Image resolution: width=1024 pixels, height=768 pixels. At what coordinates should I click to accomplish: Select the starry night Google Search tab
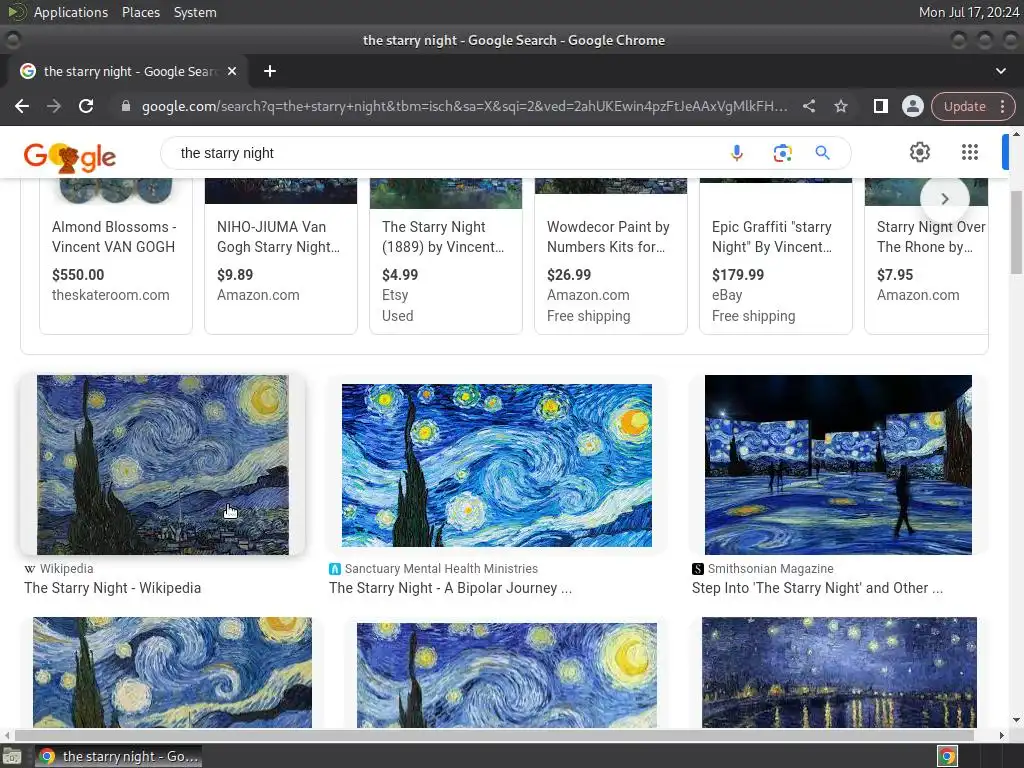[127, 71]
